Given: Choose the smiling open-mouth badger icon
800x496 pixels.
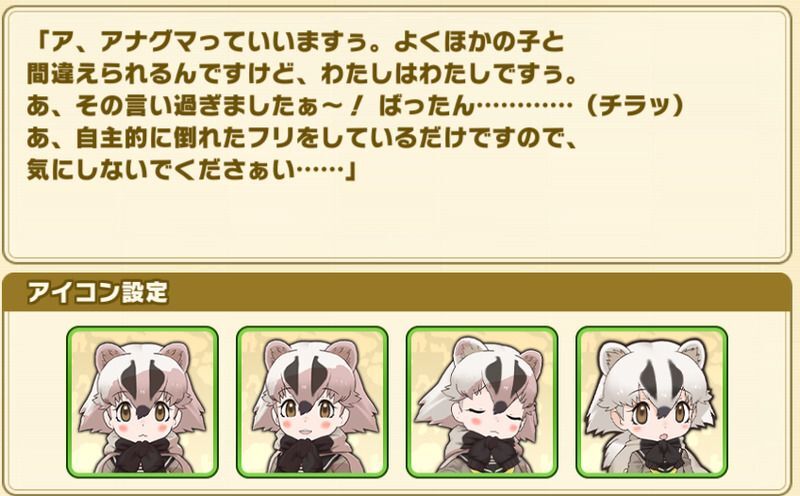Looking at the screenshot, I should click(x=312, y=402).
